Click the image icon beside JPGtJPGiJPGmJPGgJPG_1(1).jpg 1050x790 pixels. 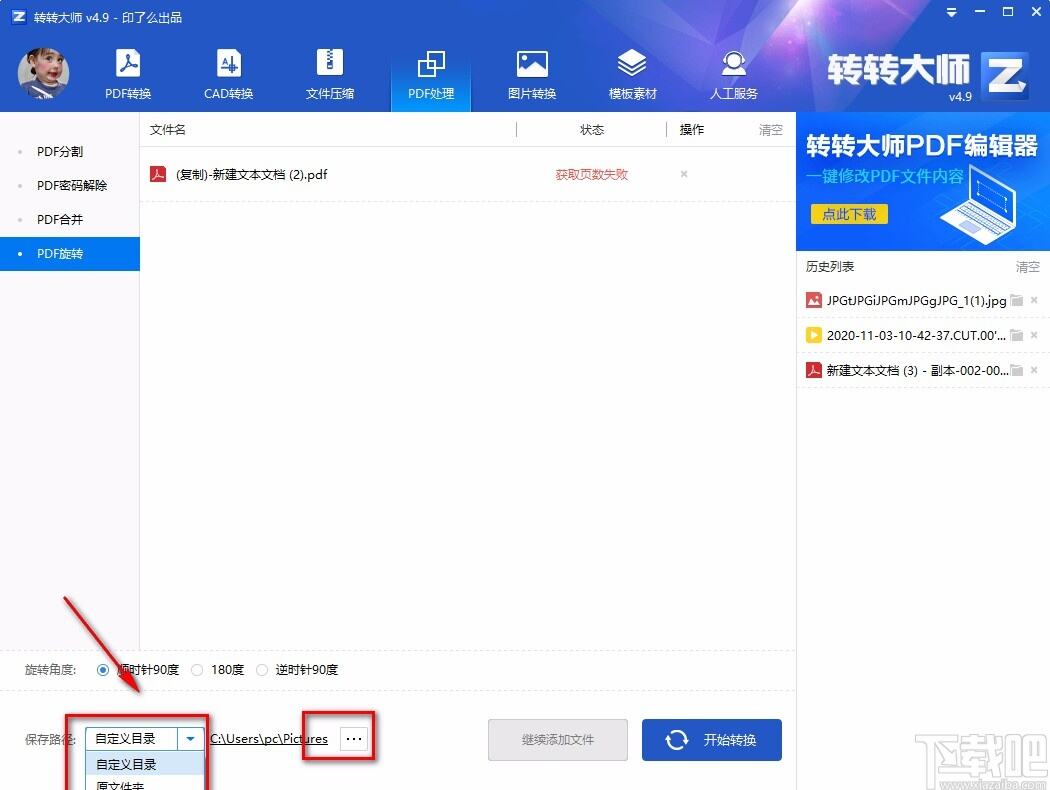point(814,300)
